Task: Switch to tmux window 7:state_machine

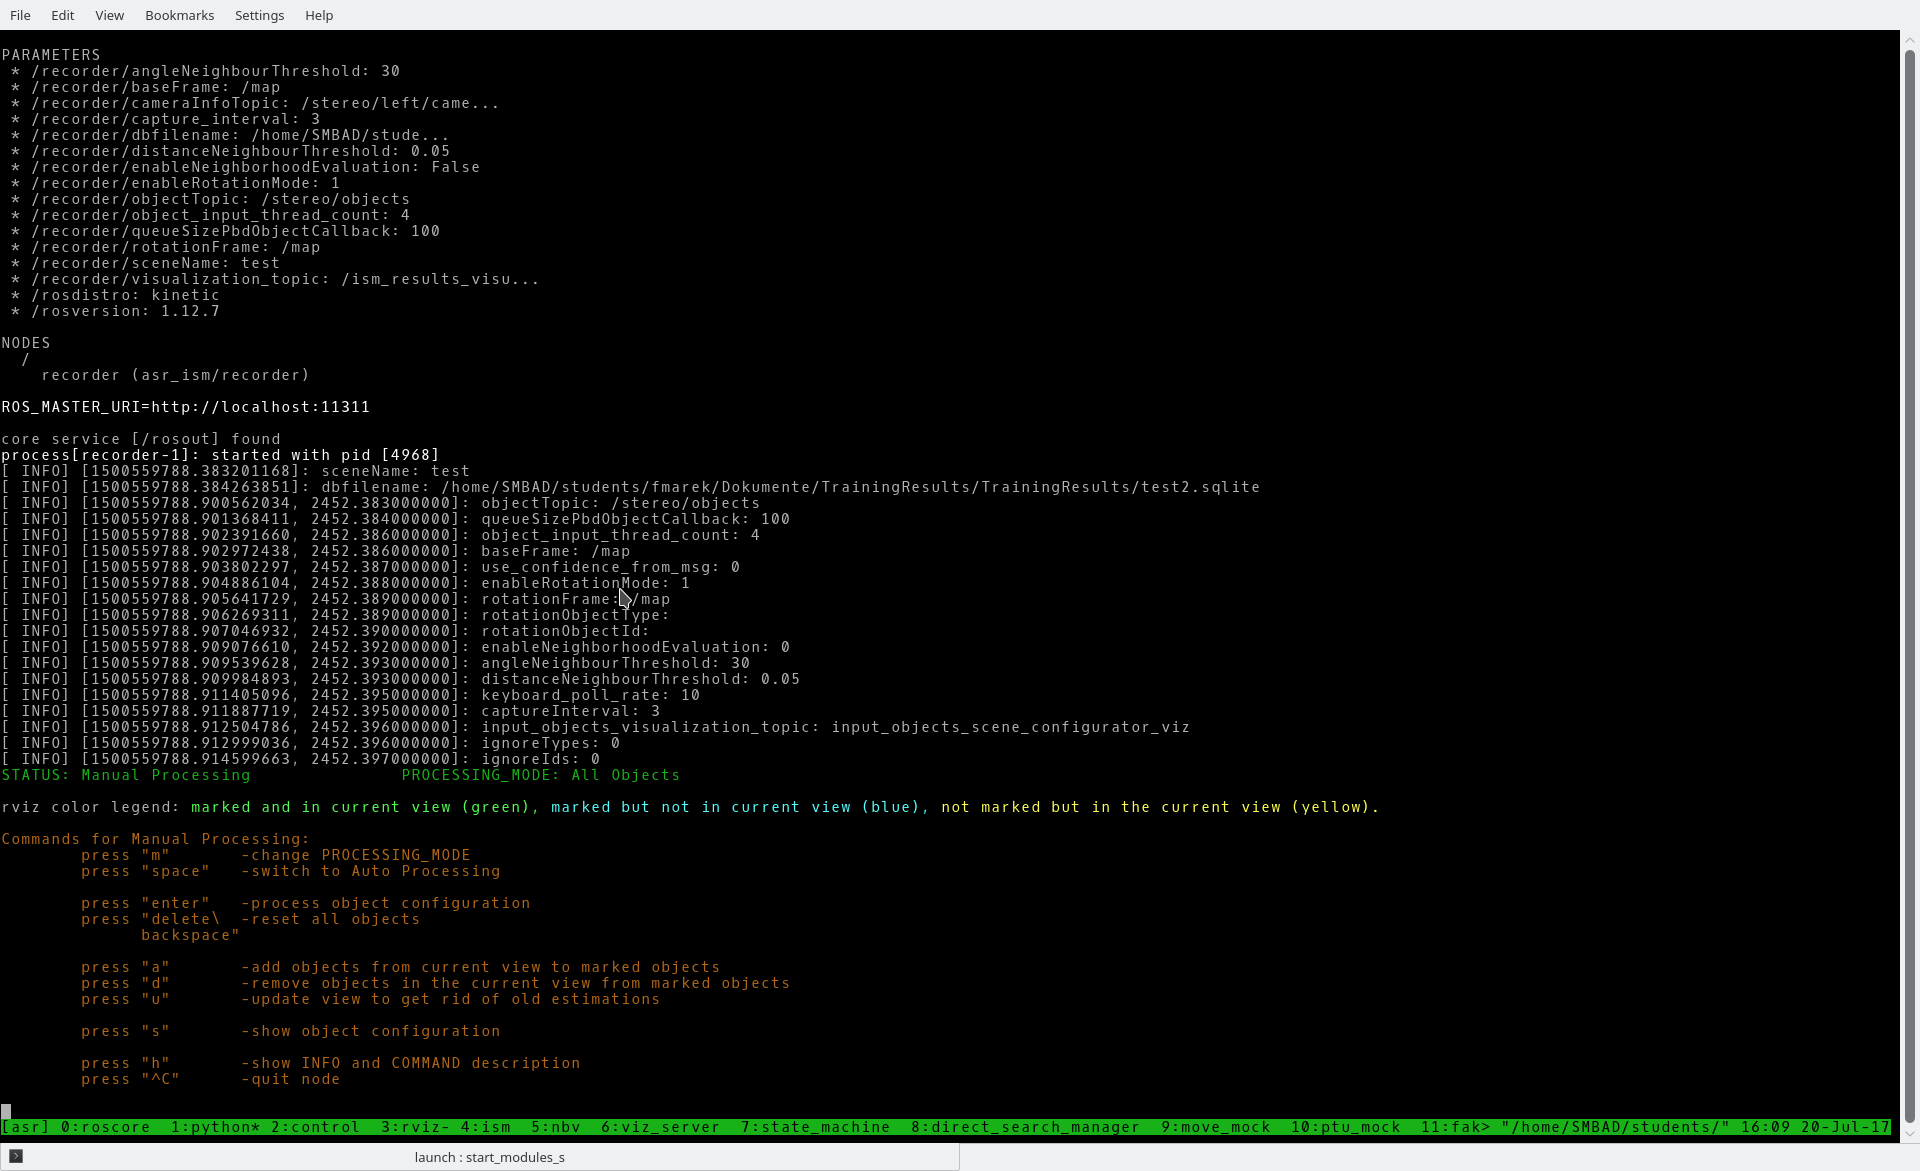Action: [815, 1127]
